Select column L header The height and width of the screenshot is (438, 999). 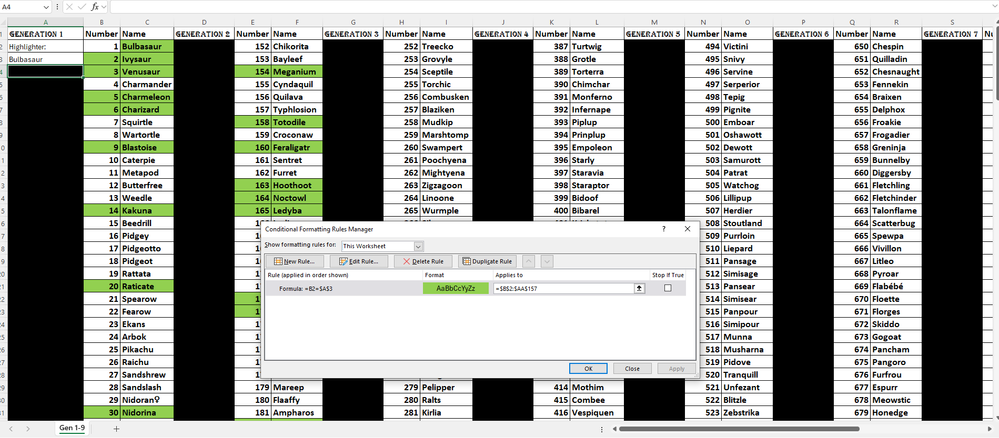(x=597, y=22)
